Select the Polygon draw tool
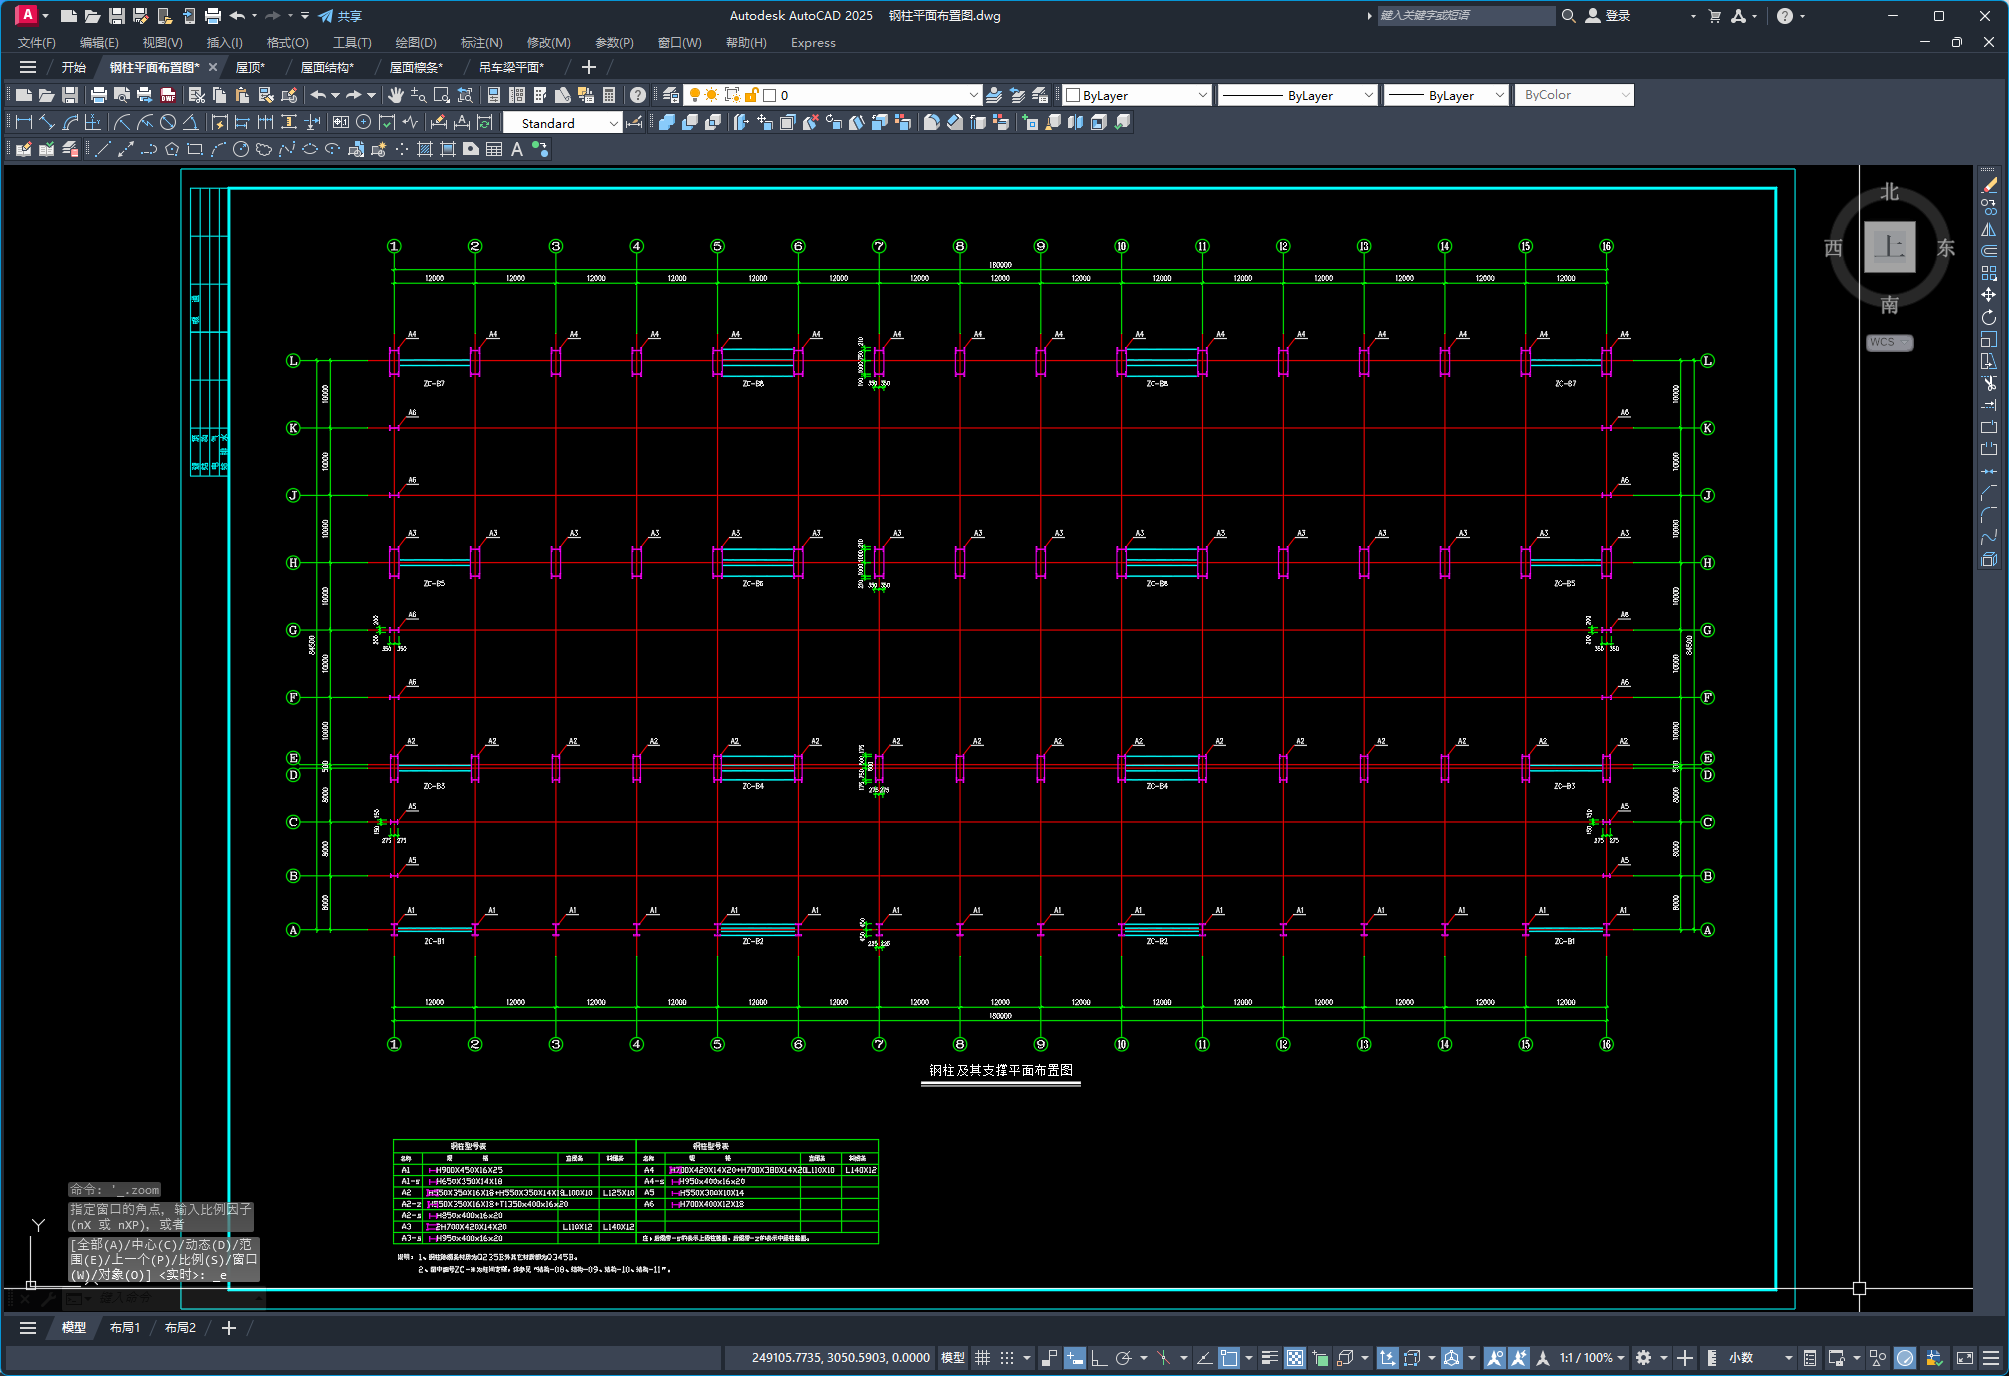Screen dimensions: 2009x1376 172,150
